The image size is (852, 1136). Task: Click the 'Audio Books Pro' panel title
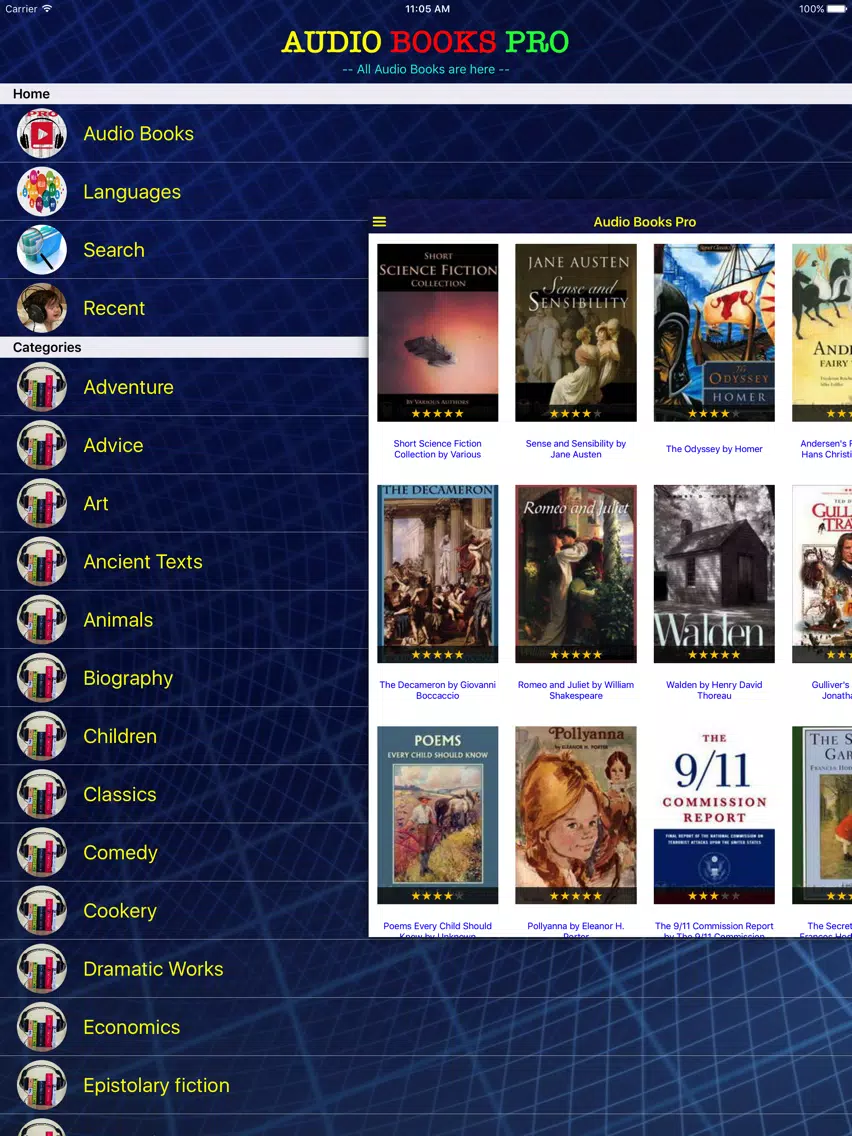click(645, 222)
